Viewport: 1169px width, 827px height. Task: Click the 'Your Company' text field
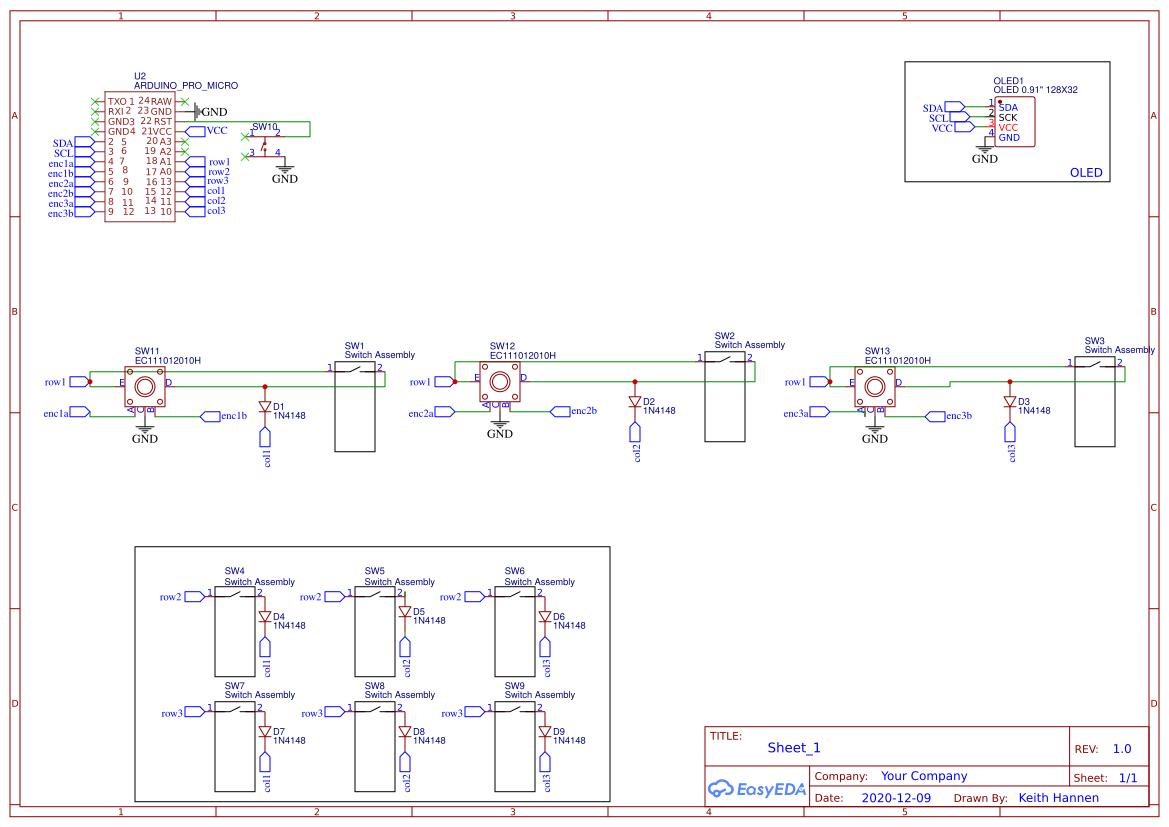pos(923,776)
